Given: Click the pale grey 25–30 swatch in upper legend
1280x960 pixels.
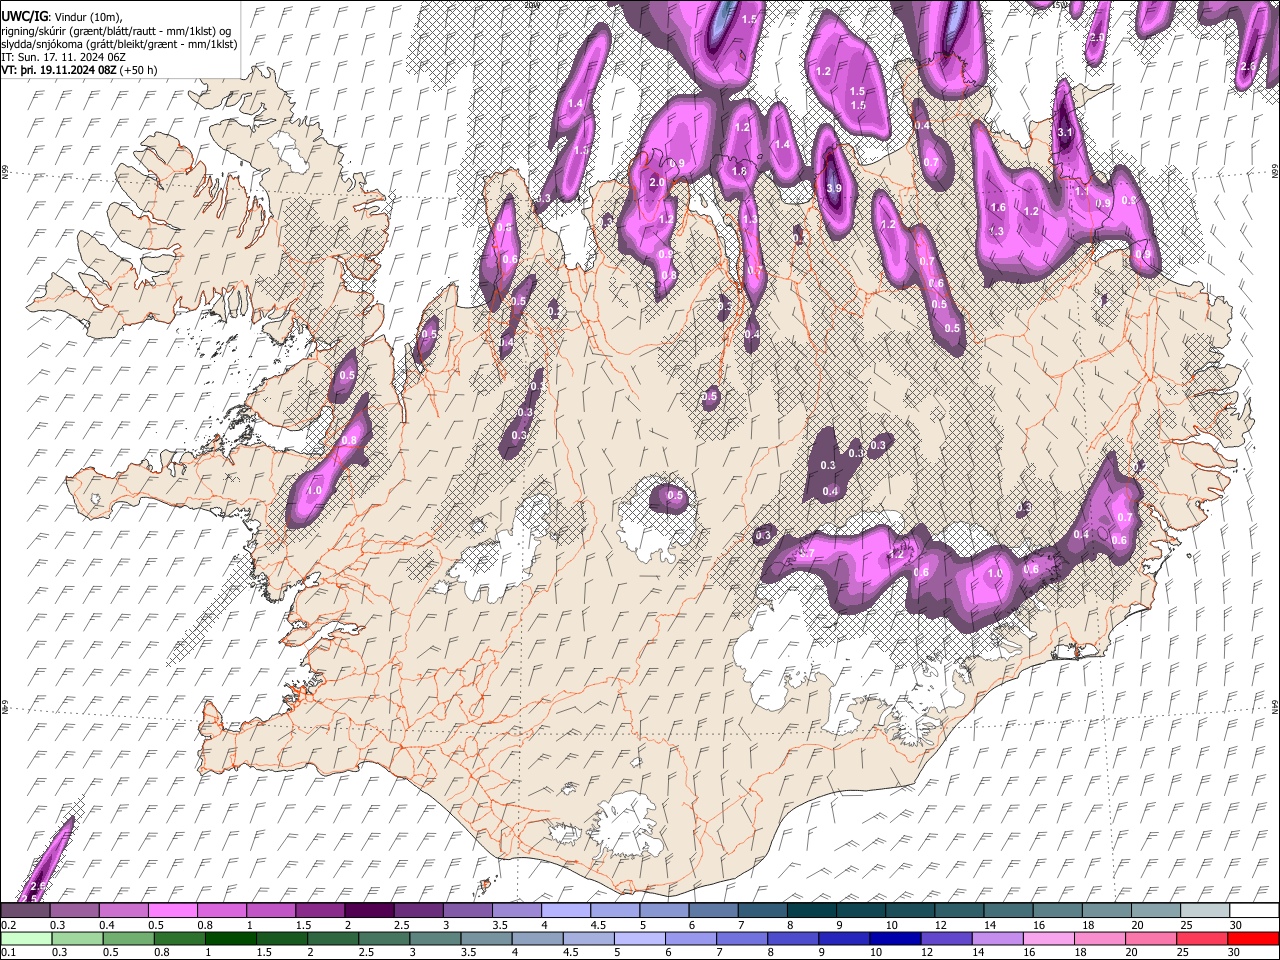Looking at the screenshot, I should pyautogui.click(x=1205, y=910).
